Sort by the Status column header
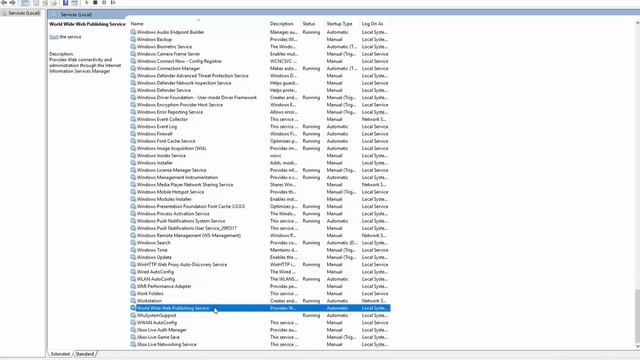Image resolution: width=640 pixels, height=360 pixels. click(x=313, y=24)
